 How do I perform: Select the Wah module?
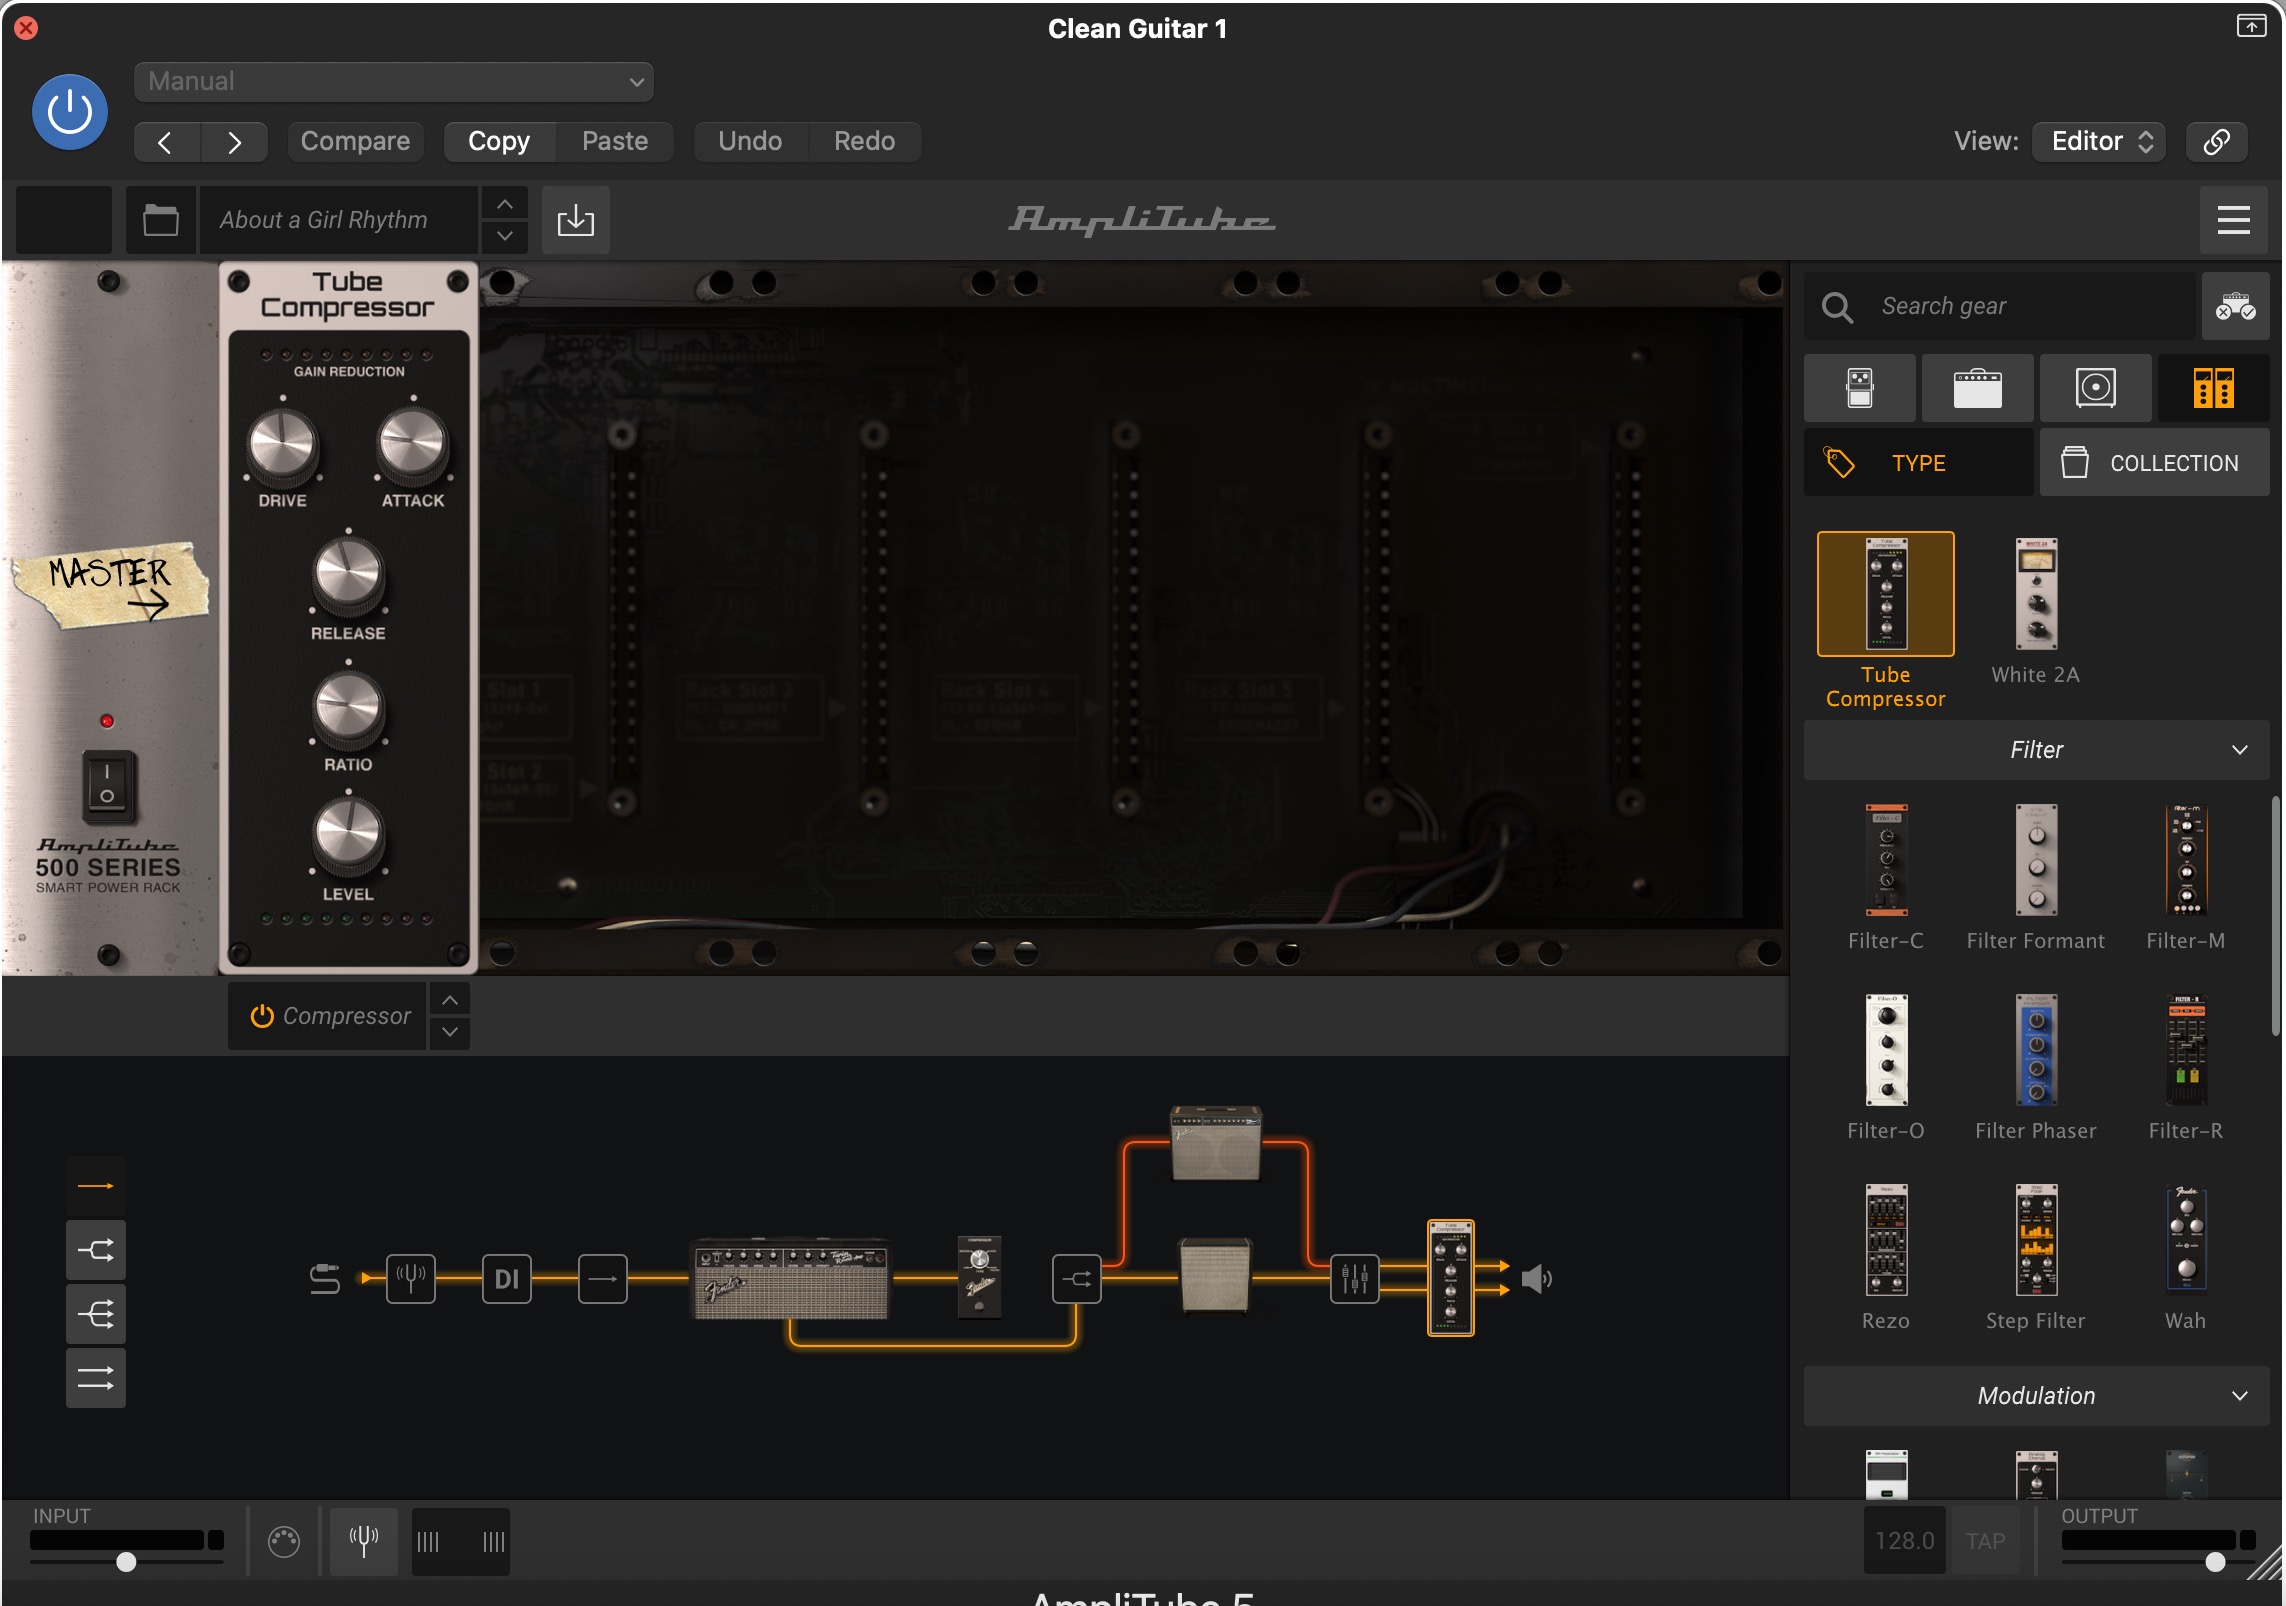click(x=2186, y=1240)
